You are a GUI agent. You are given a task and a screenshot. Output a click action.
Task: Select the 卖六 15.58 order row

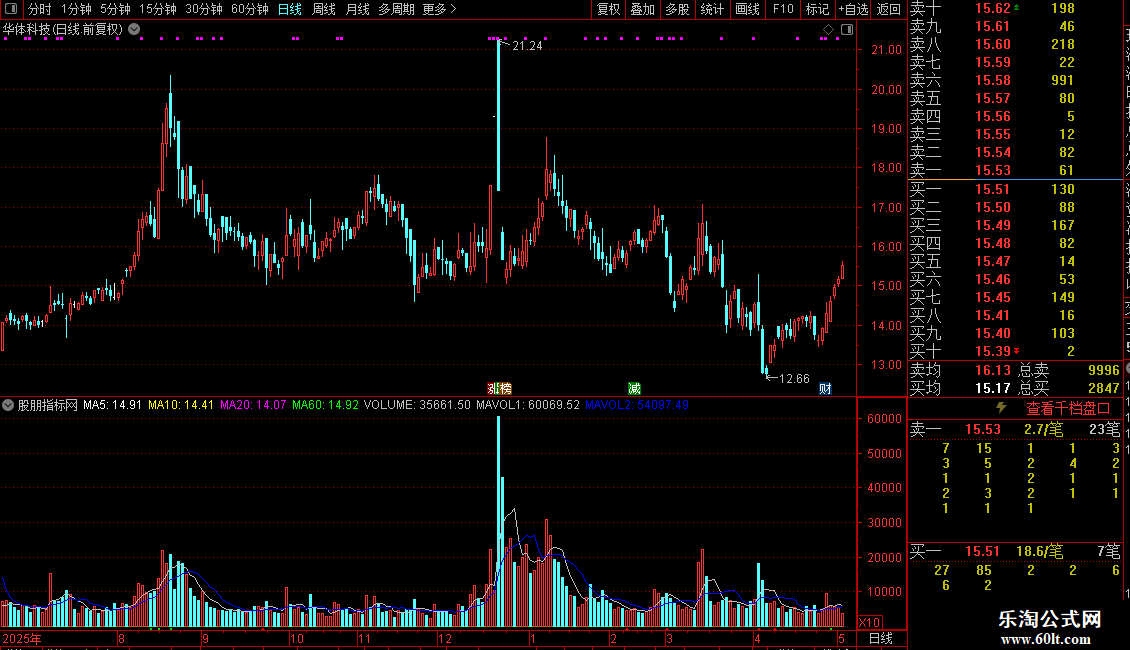click(x=1015, y=80)
